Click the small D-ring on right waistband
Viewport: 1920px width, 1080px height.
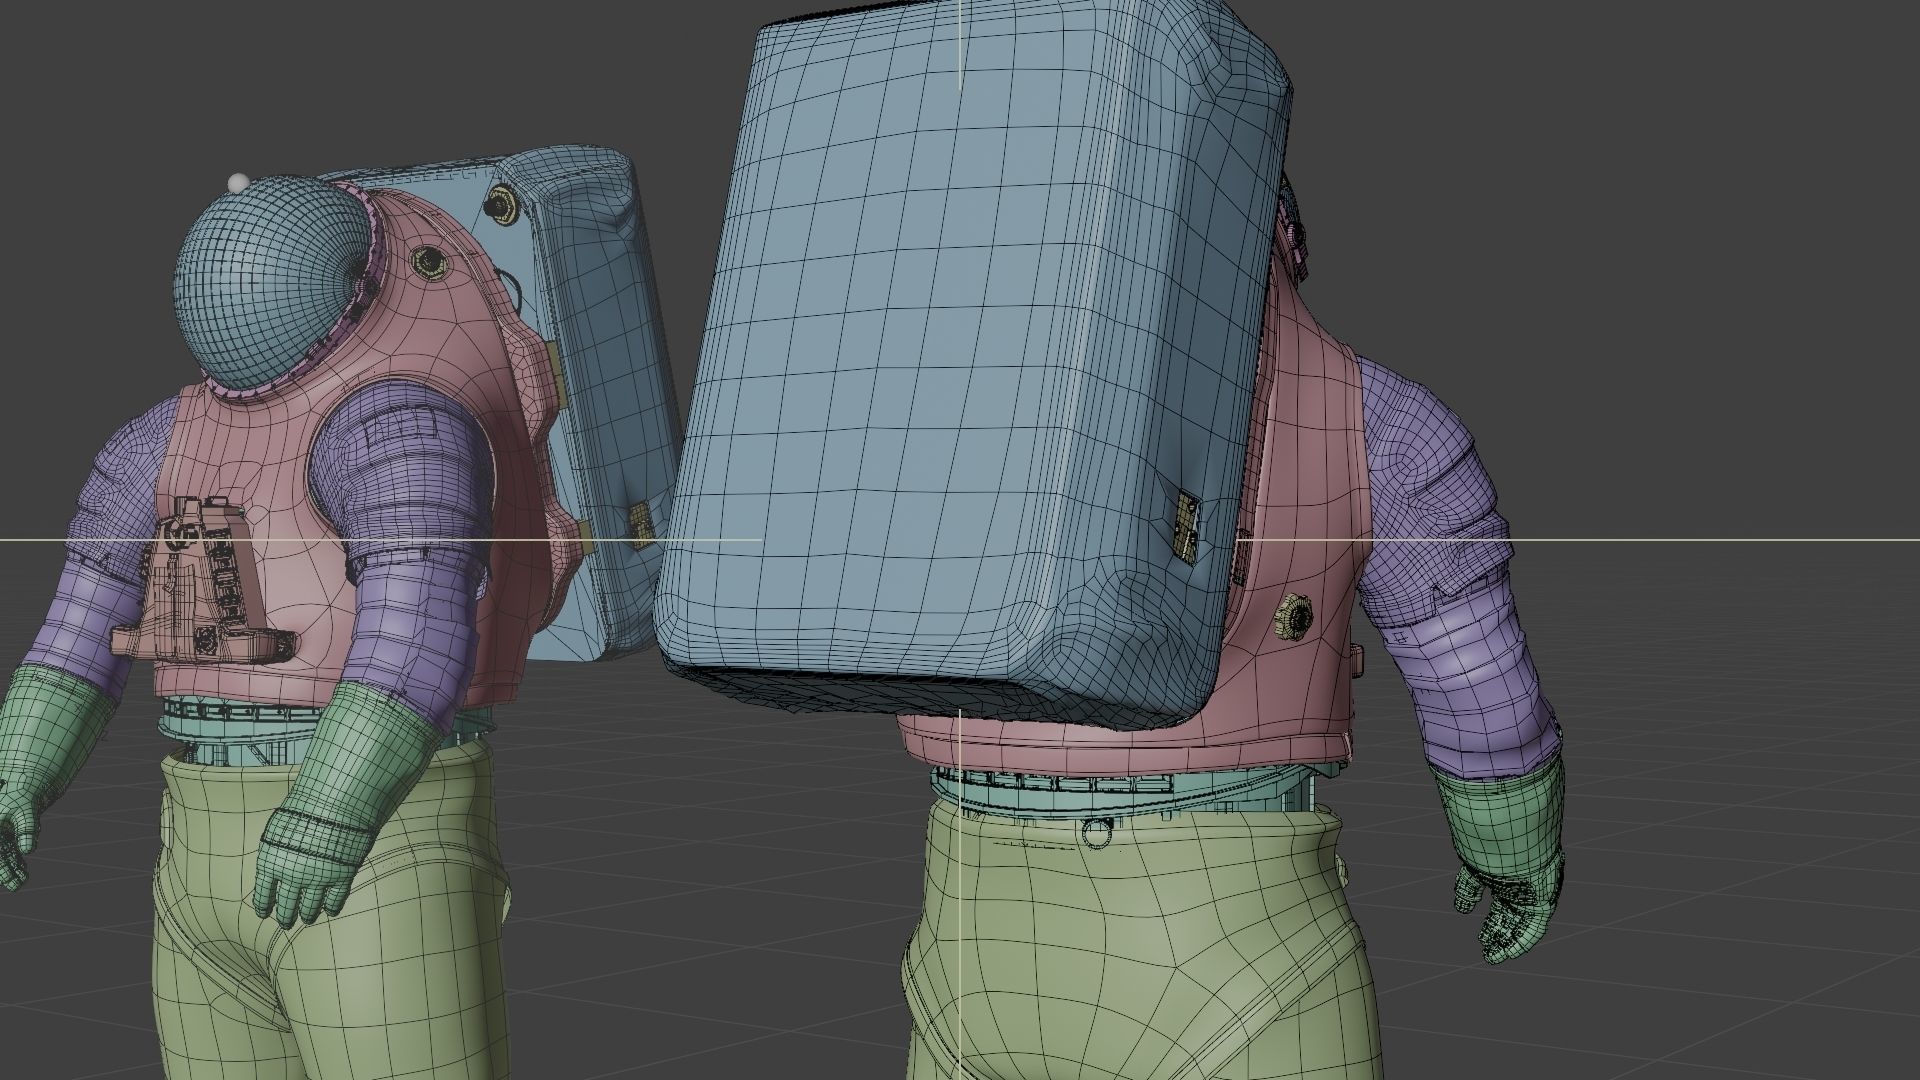pos(1097,832)
